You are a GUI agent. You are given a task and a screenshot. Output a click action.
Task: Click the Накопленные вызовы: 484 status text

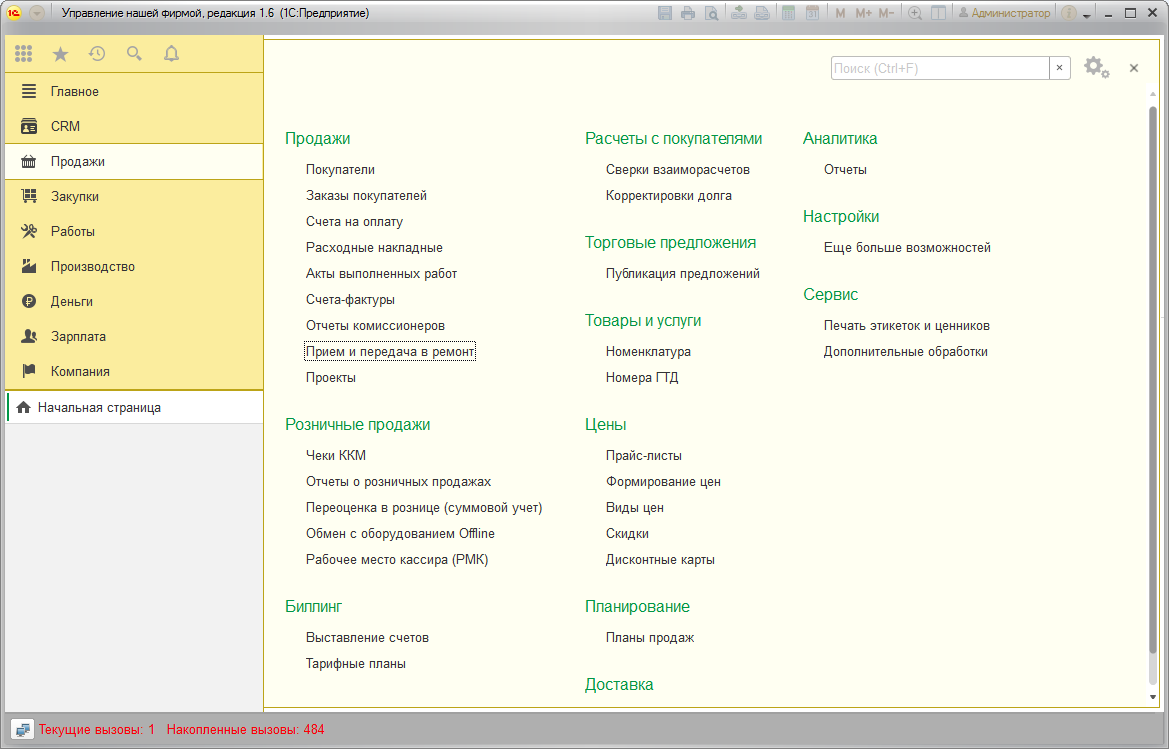click(x=245, y=730)
